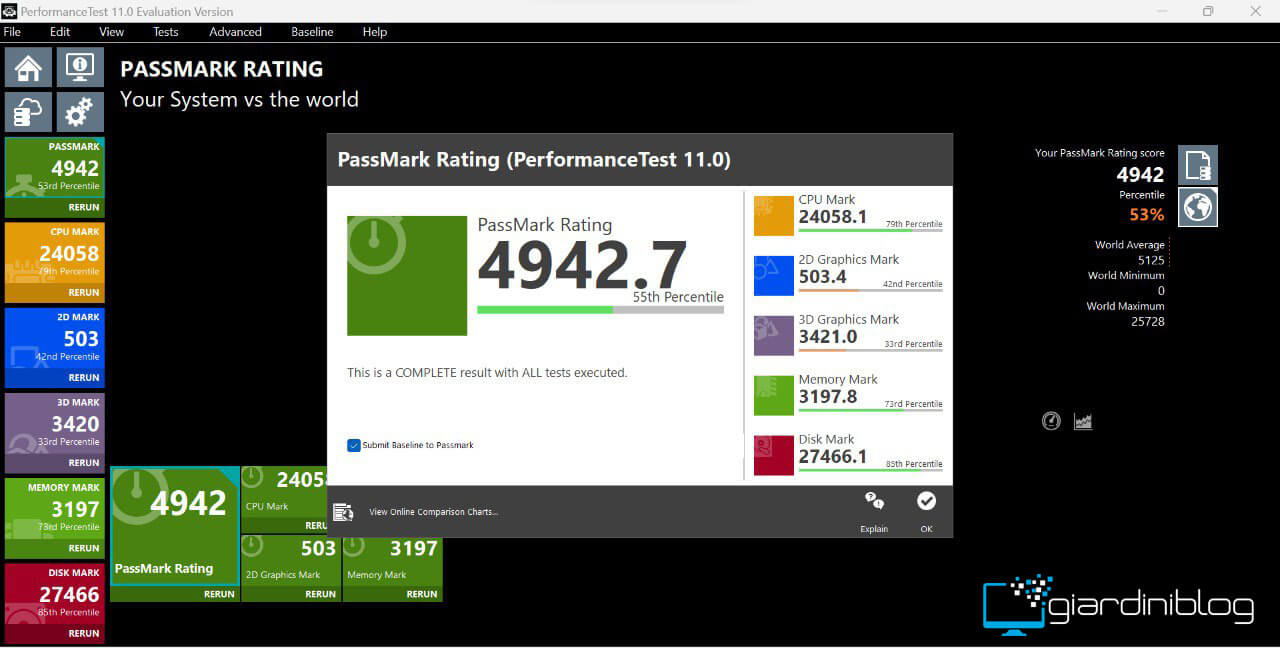Rerun the 2D Graphics Mark bottom tile
The height and width of the screenshot is (648, 1280).
click(320, 594)
